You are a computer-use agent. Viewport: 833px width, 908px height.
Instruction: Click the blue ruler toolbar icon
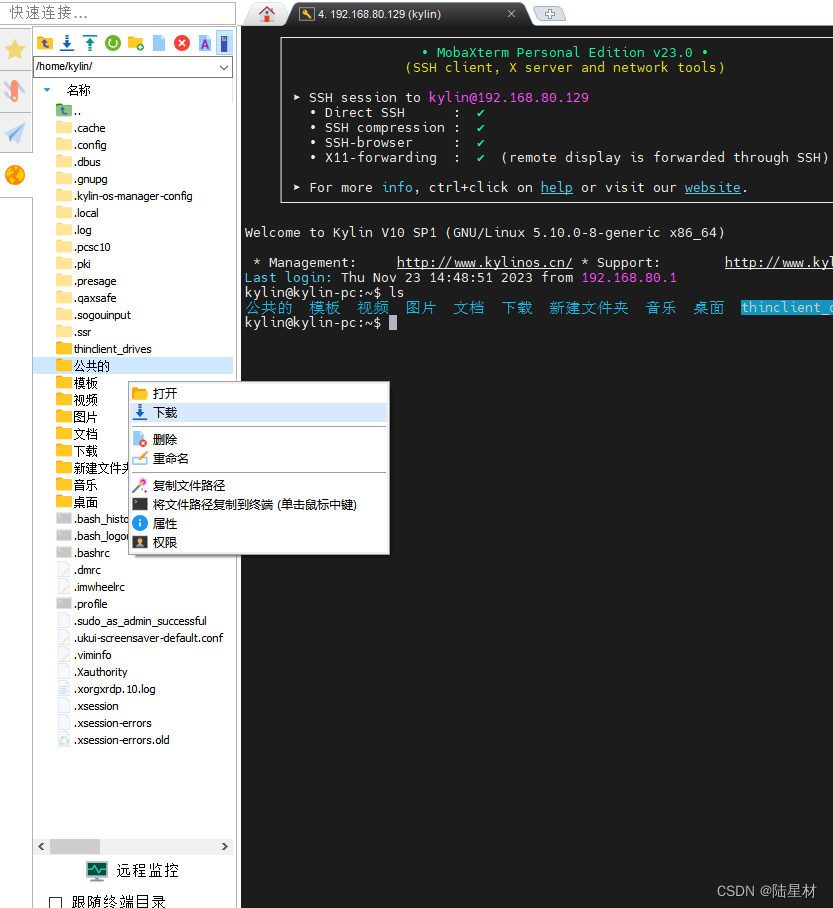click(x=224, y=43)
